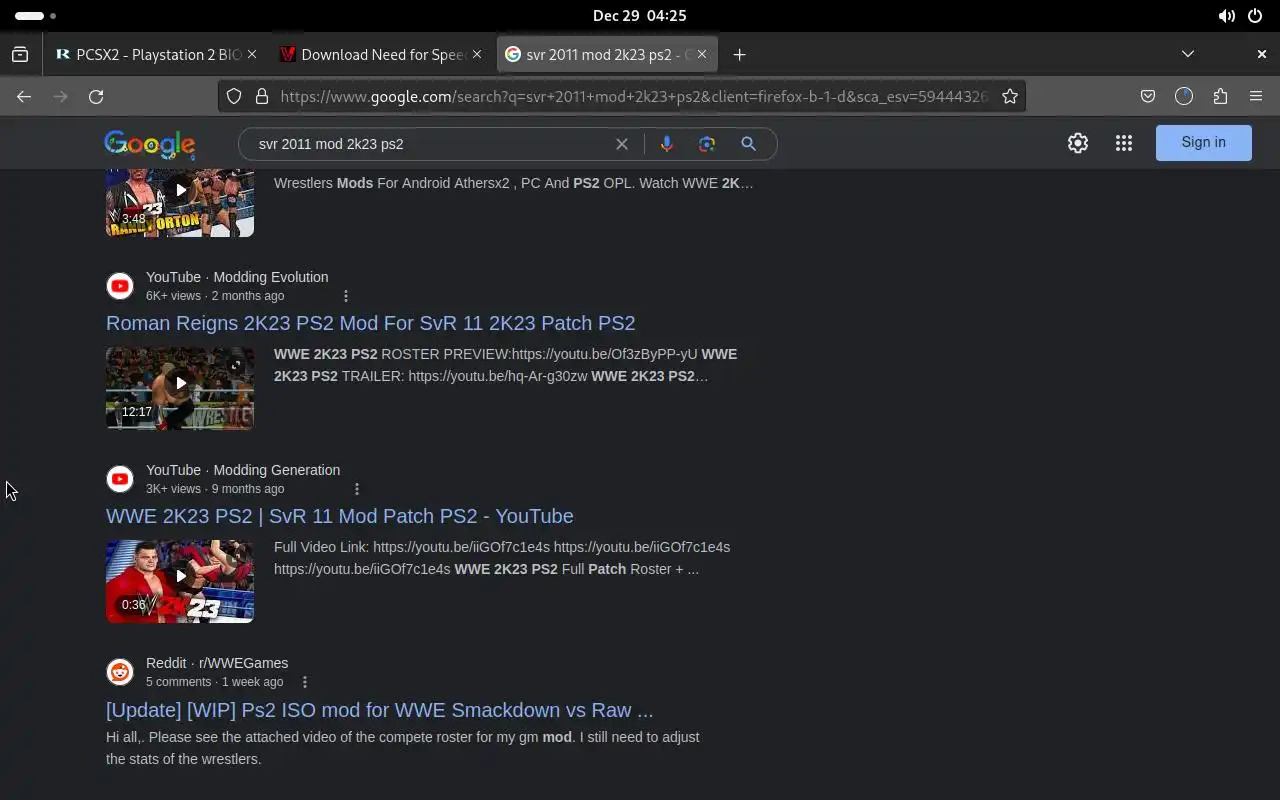Open system volume speaker icon
This screenshot has width=1280, height=800.
tap(1226, 16)
